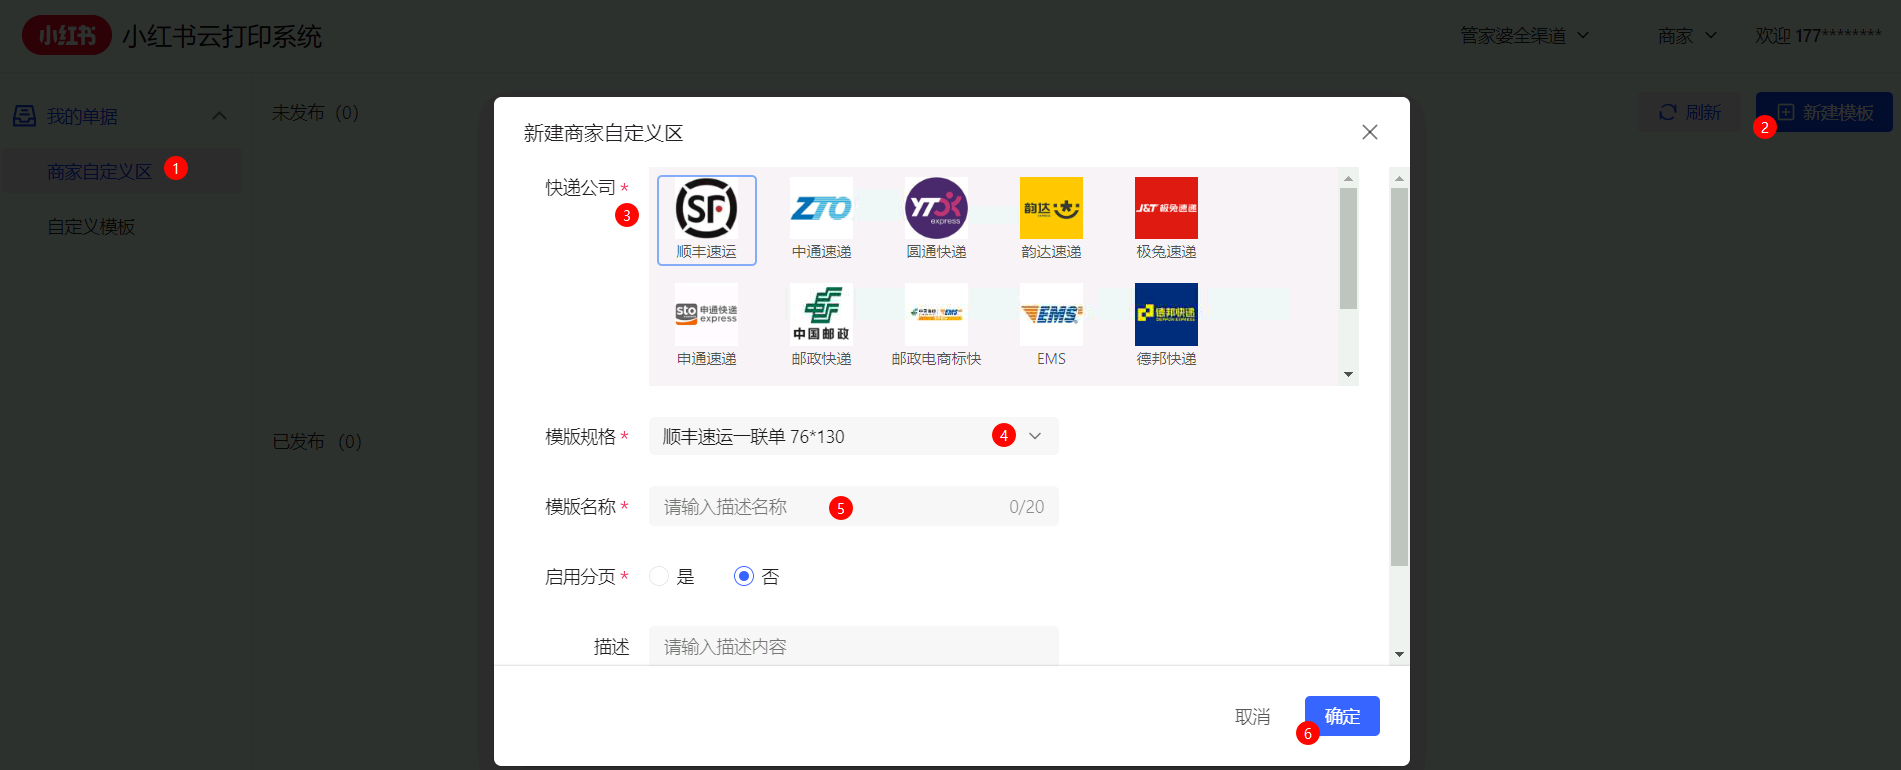Click the 小红书 logo in the header
Image resolution: width=1901 pixels, height=770 pixels.
67,36
